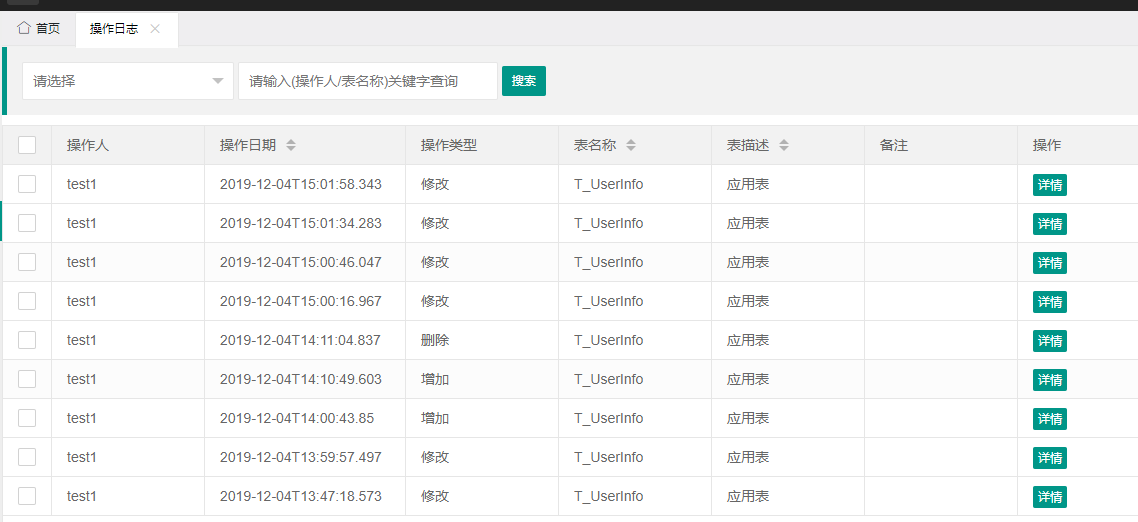Click 应用表 in the 14:00:43.85 row
1138x522 pixels.
point(748,418)
